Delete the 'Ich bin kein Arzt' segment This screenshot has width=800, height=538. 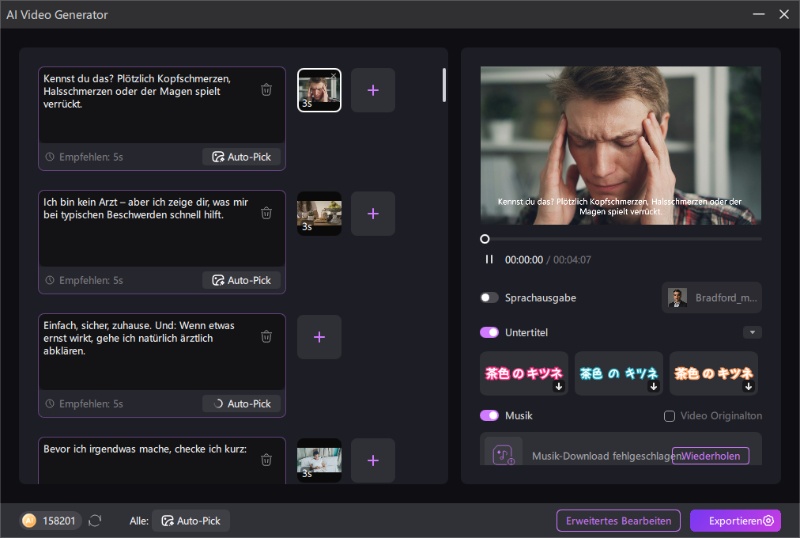tap(266, 213)
